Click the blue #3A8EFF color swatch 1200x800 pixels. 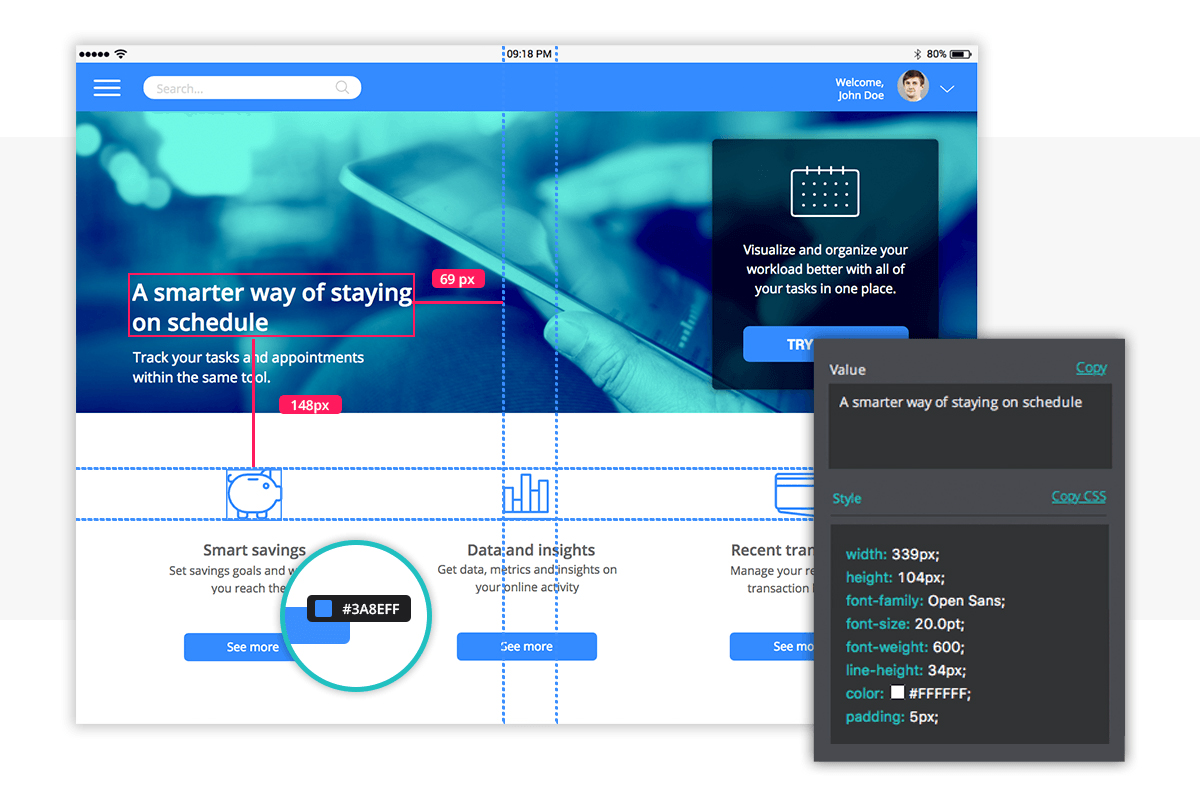tap(324, 609)
